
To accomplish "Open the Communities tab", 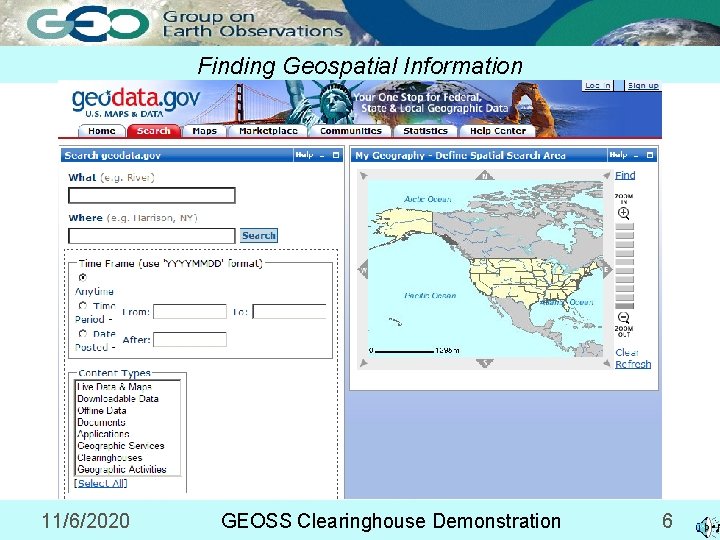I will (351, 131).
